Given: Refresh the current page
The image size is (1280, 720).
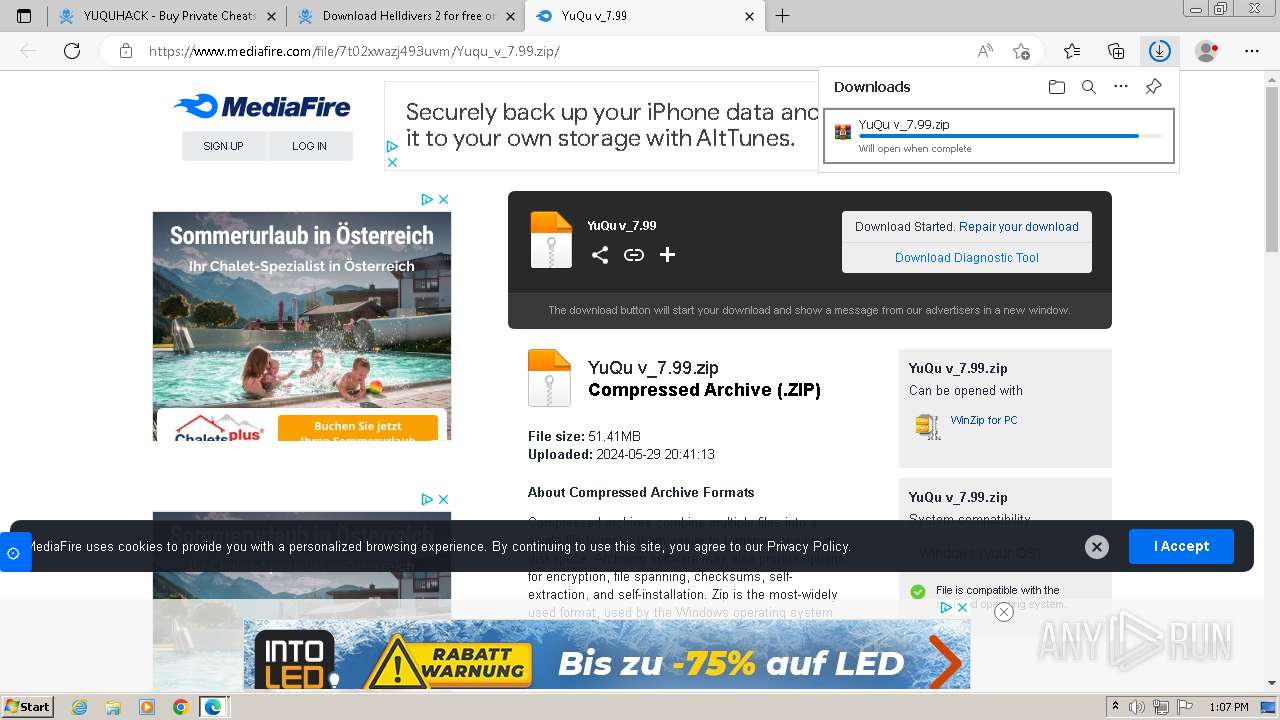Looking at the screenshot, I should click(x=72, y=51).
